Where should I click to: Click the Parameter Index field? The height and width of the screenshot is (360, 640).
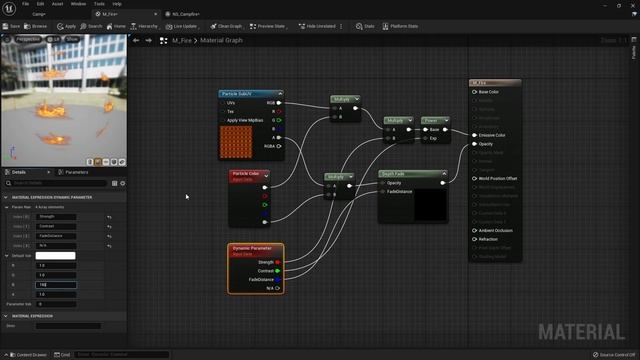pos(56,304)
